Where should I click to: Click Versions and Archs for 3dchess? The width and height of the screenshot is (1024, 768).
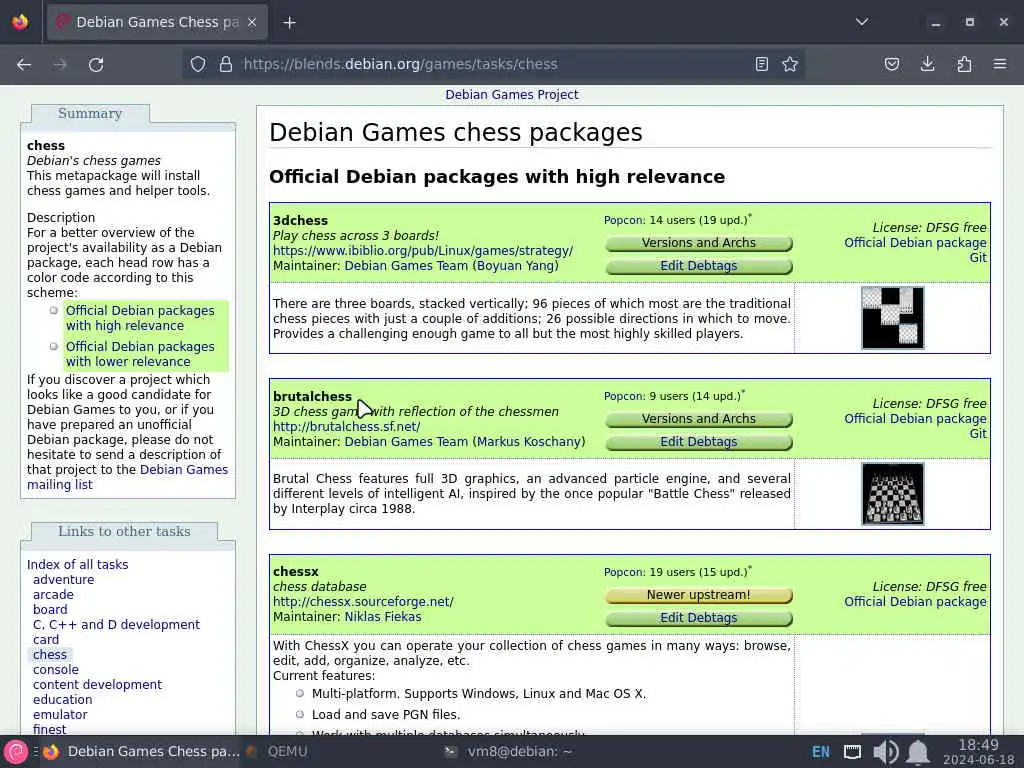click(x=698, y=243)
